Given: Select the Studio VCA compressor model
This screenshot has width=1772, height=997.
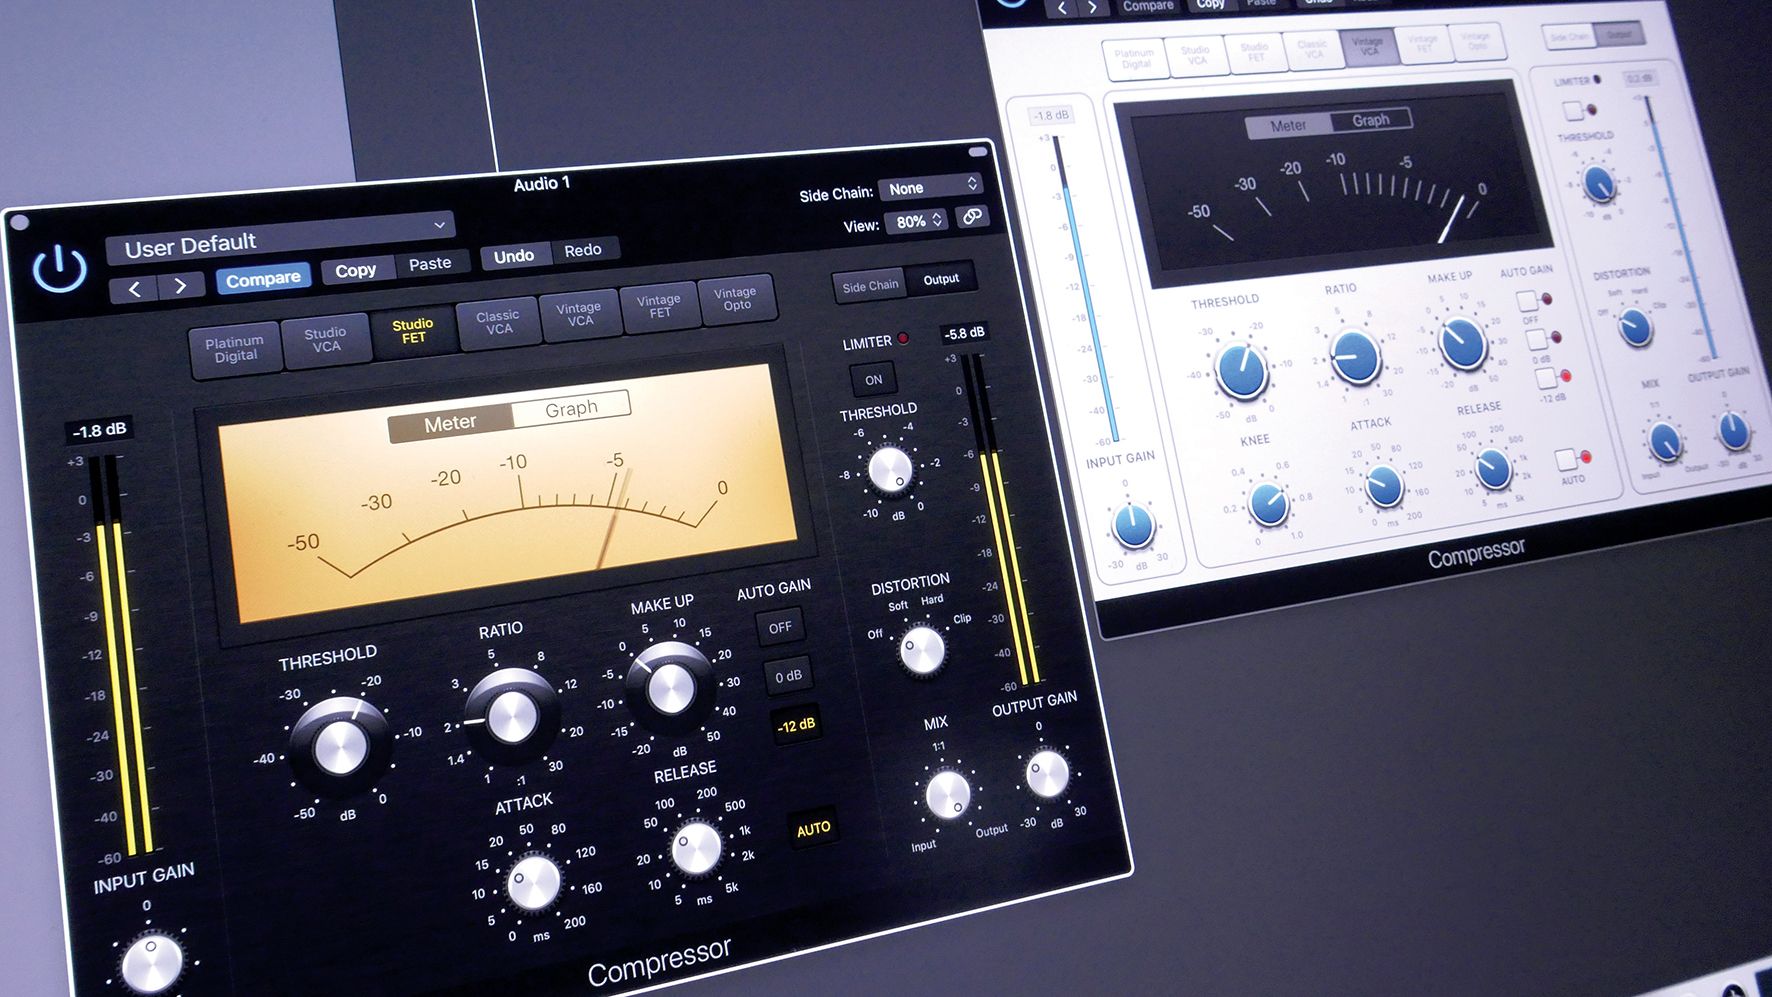Looking at the screenshot, I should pyautogui.click(x=327, y=340).
